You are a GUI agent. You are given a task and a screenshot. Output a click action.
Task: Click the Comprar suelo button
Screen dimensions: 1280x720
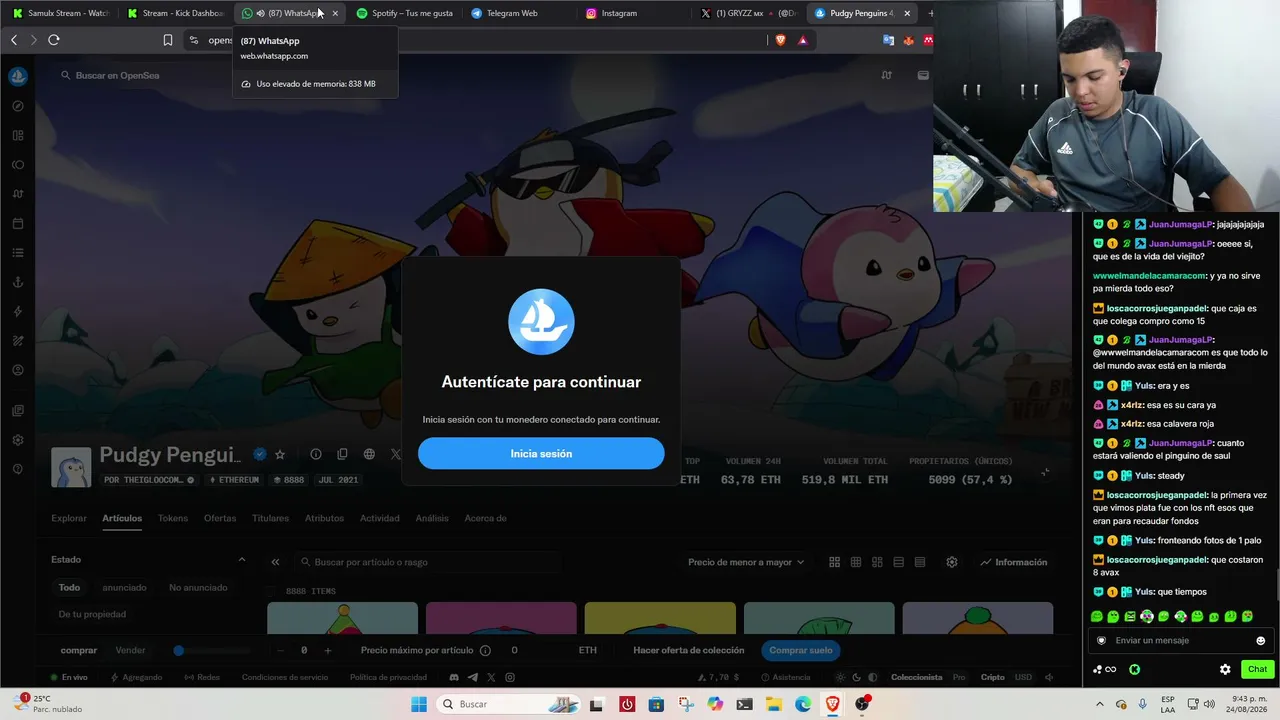point(801,650)
